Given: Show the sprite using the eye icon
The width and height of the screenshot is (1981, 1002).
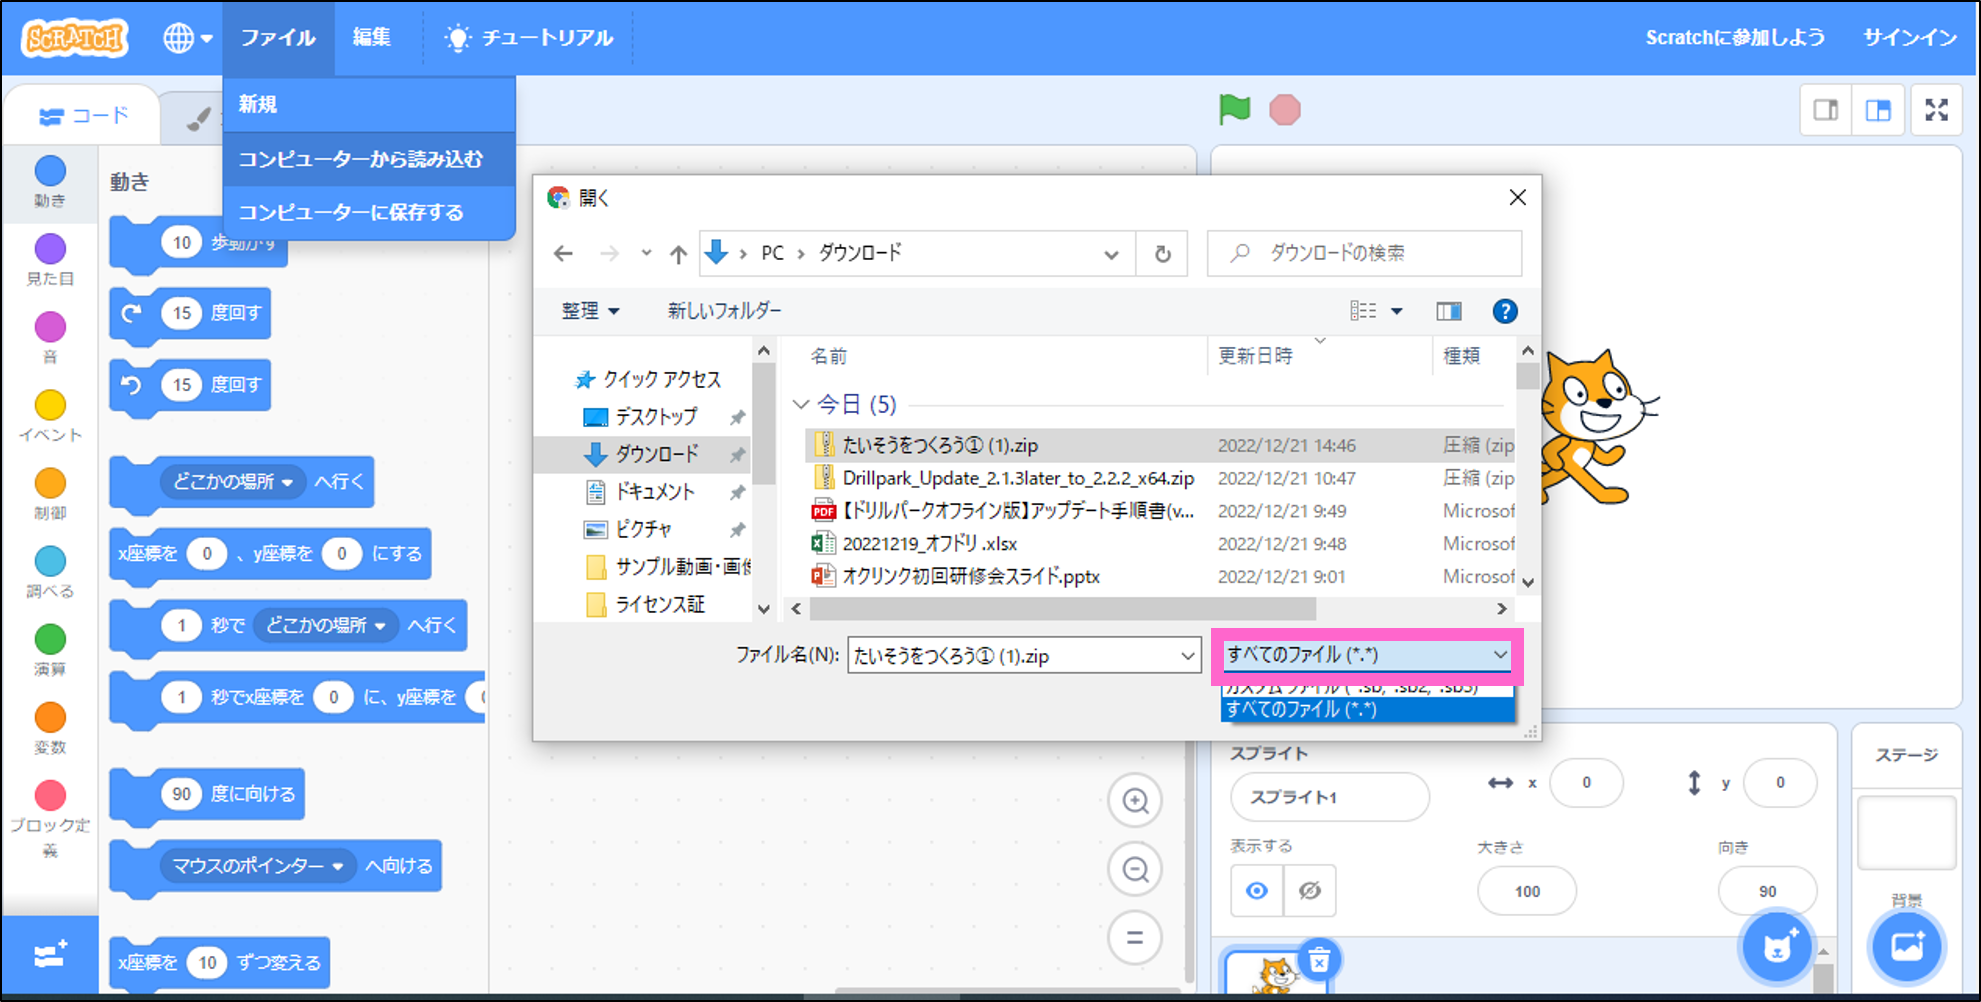Looking at the screenshot, I should 1257,891.
